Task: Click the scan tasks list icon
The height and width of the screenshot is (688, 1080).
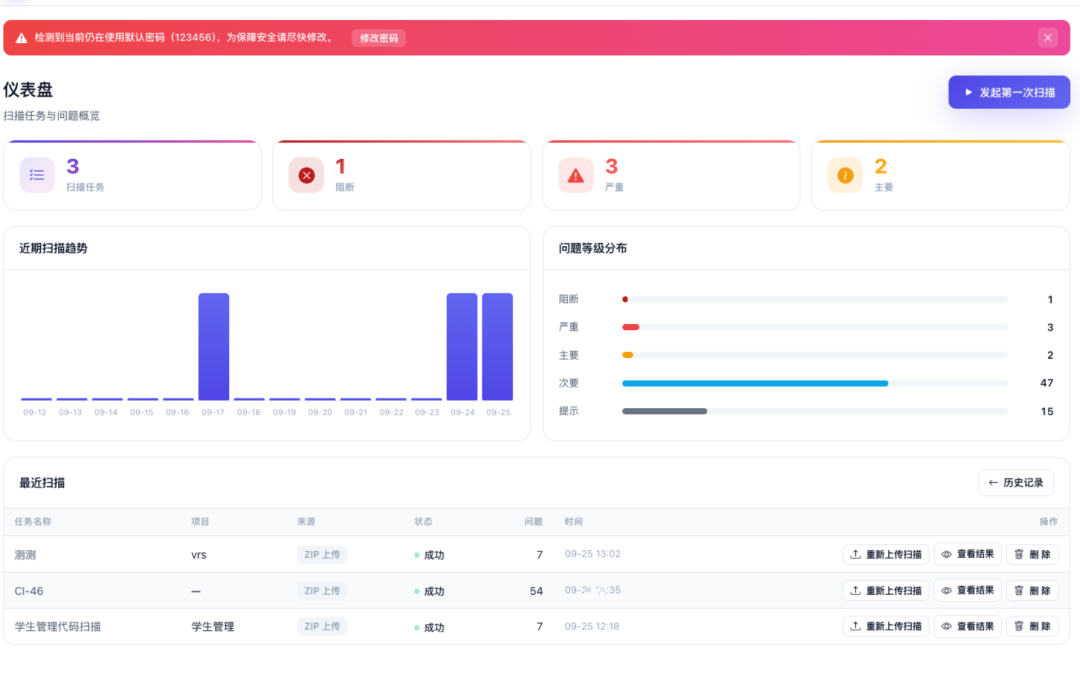Action: coord(37,175)
